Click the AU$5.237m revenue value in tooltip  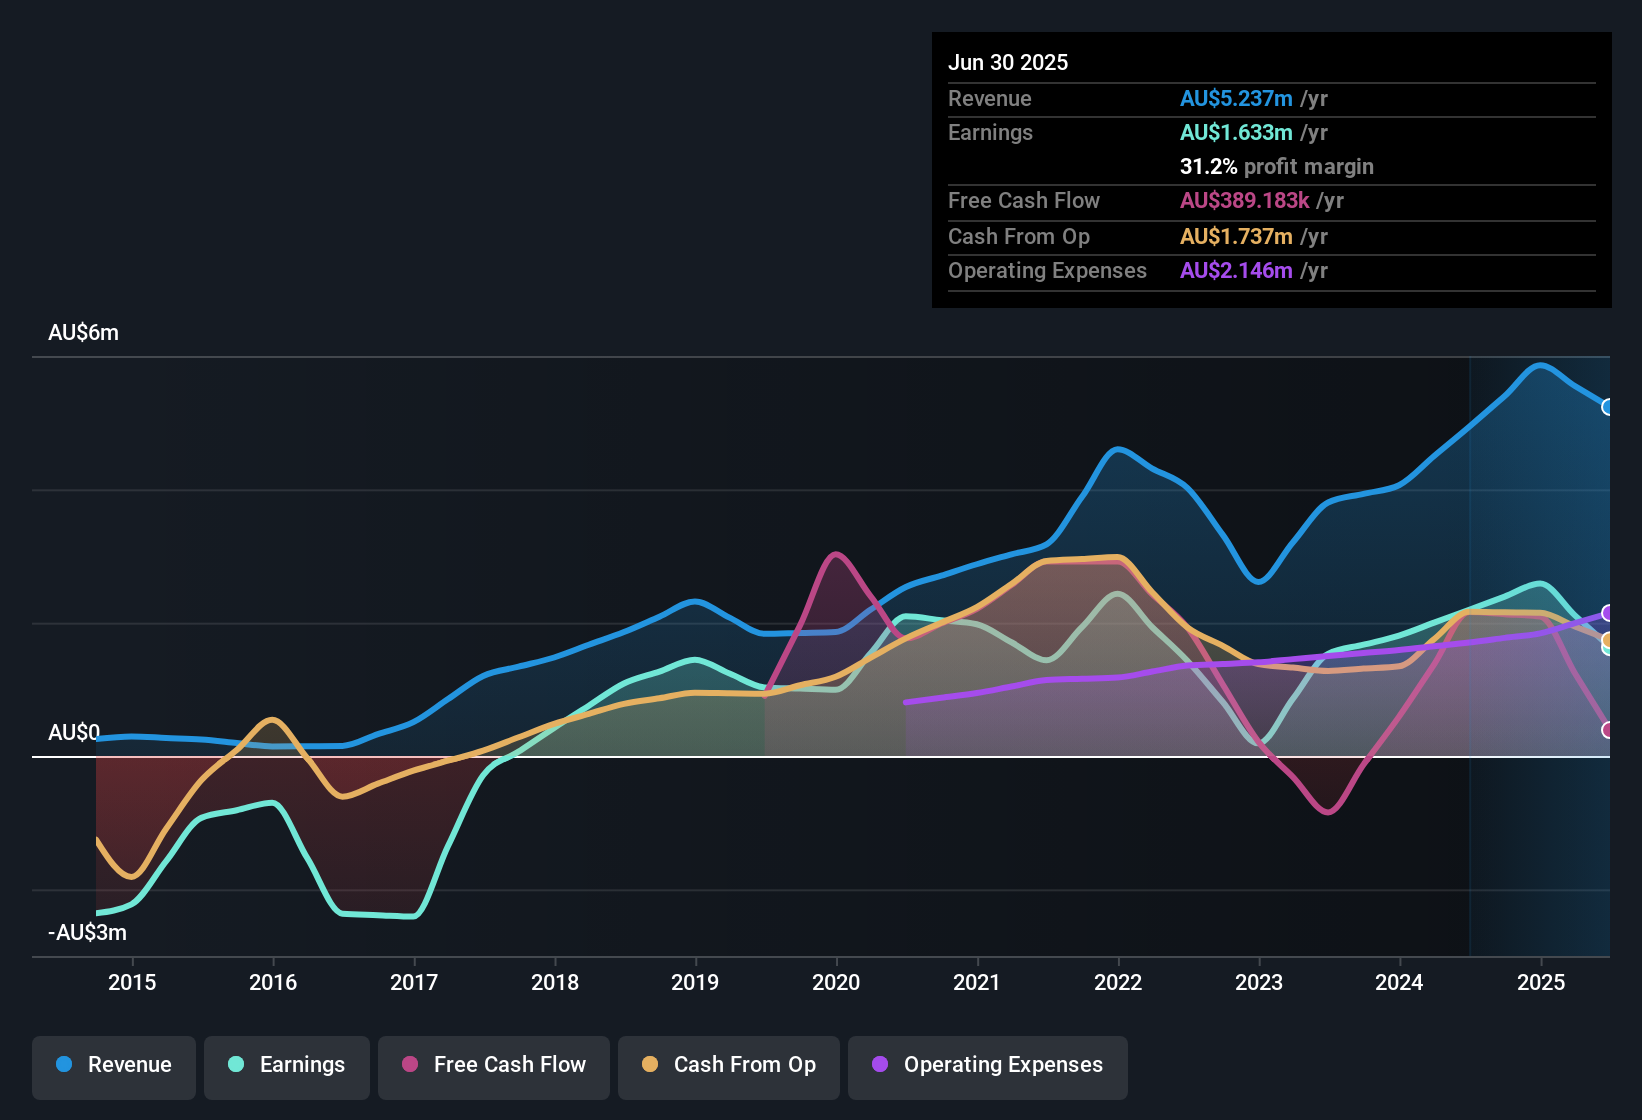(x=1236, y=99)
